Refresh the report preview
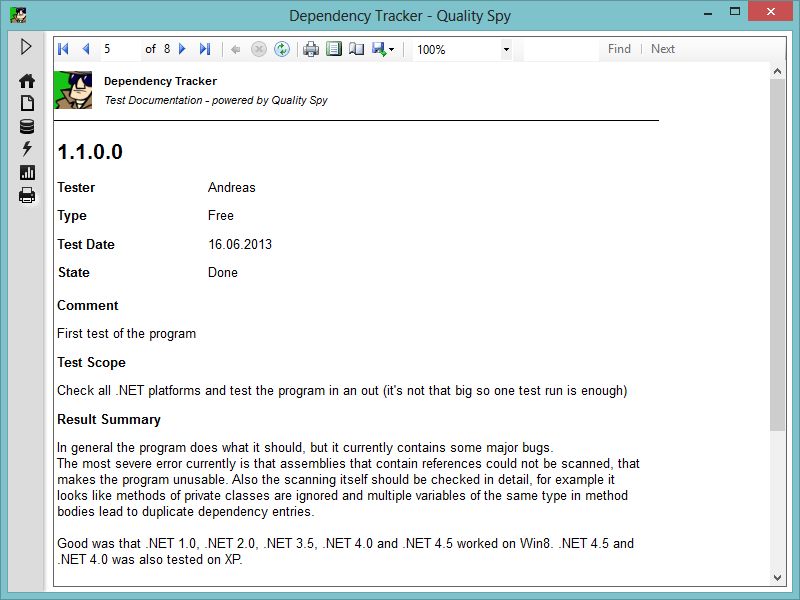This screenshot has height=600, width=800. pyautogui.click(x=281, y=48)
